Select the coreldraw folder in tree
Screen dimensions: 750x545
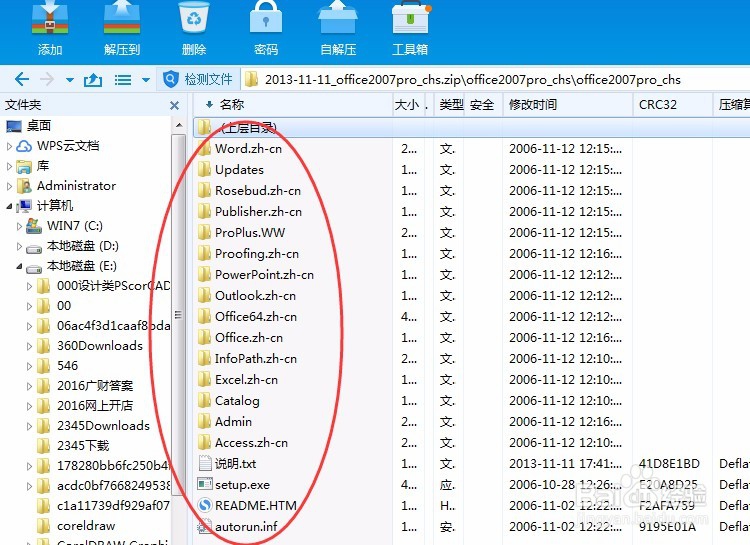click(86, 525)
